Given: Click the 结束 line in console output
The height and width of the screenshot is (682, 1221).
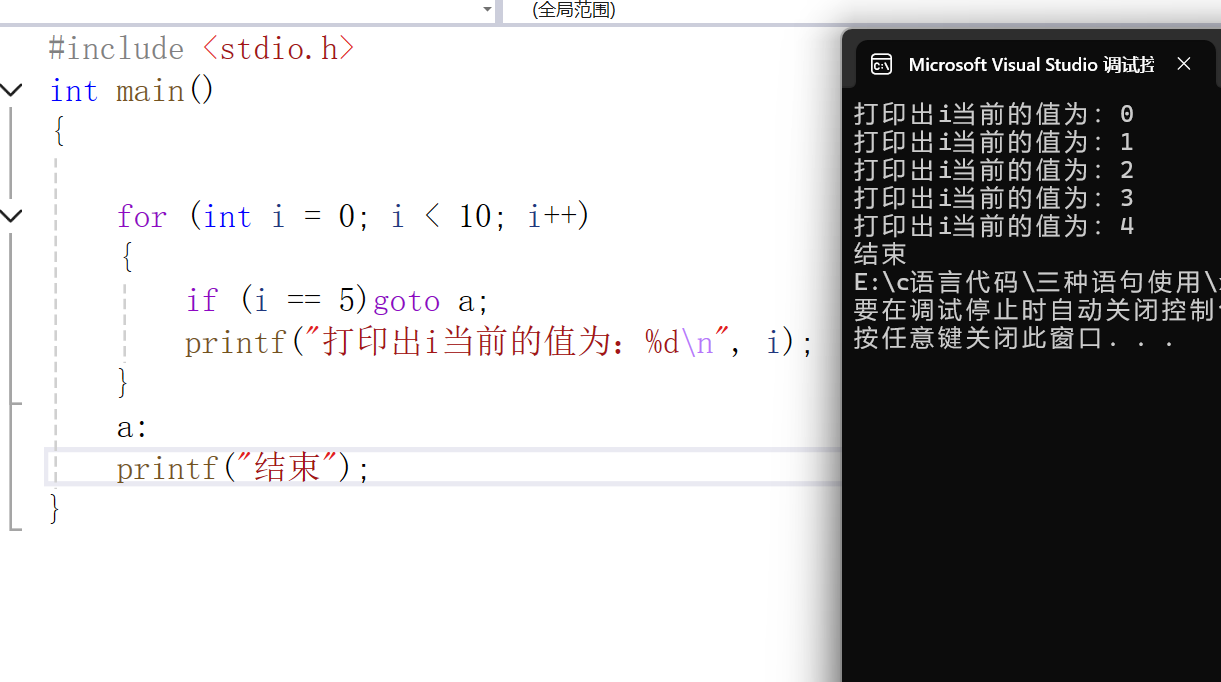Looking at the screenshot, I should click(x=880, y=254).
